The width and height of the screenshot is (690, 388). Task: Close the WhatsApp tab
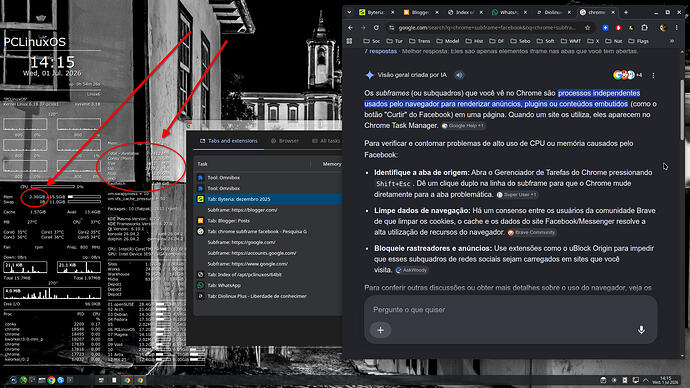point(525,12)
